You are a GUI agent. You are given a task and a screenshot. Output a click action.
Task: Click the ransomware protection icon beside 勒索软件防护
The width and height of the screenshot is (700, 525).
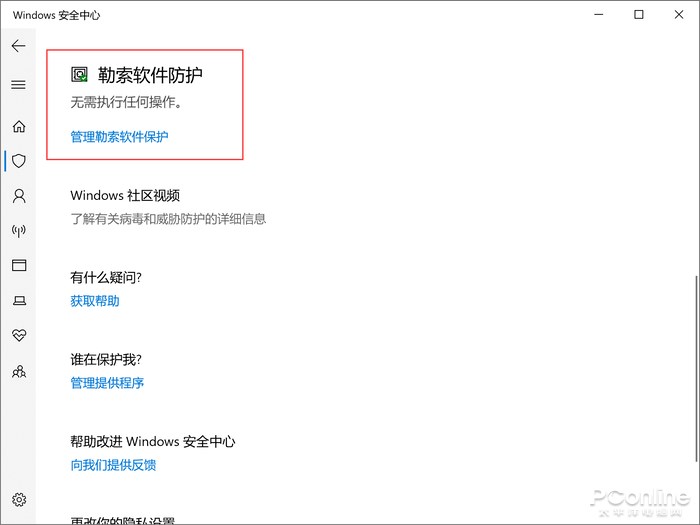pos(79,75)
